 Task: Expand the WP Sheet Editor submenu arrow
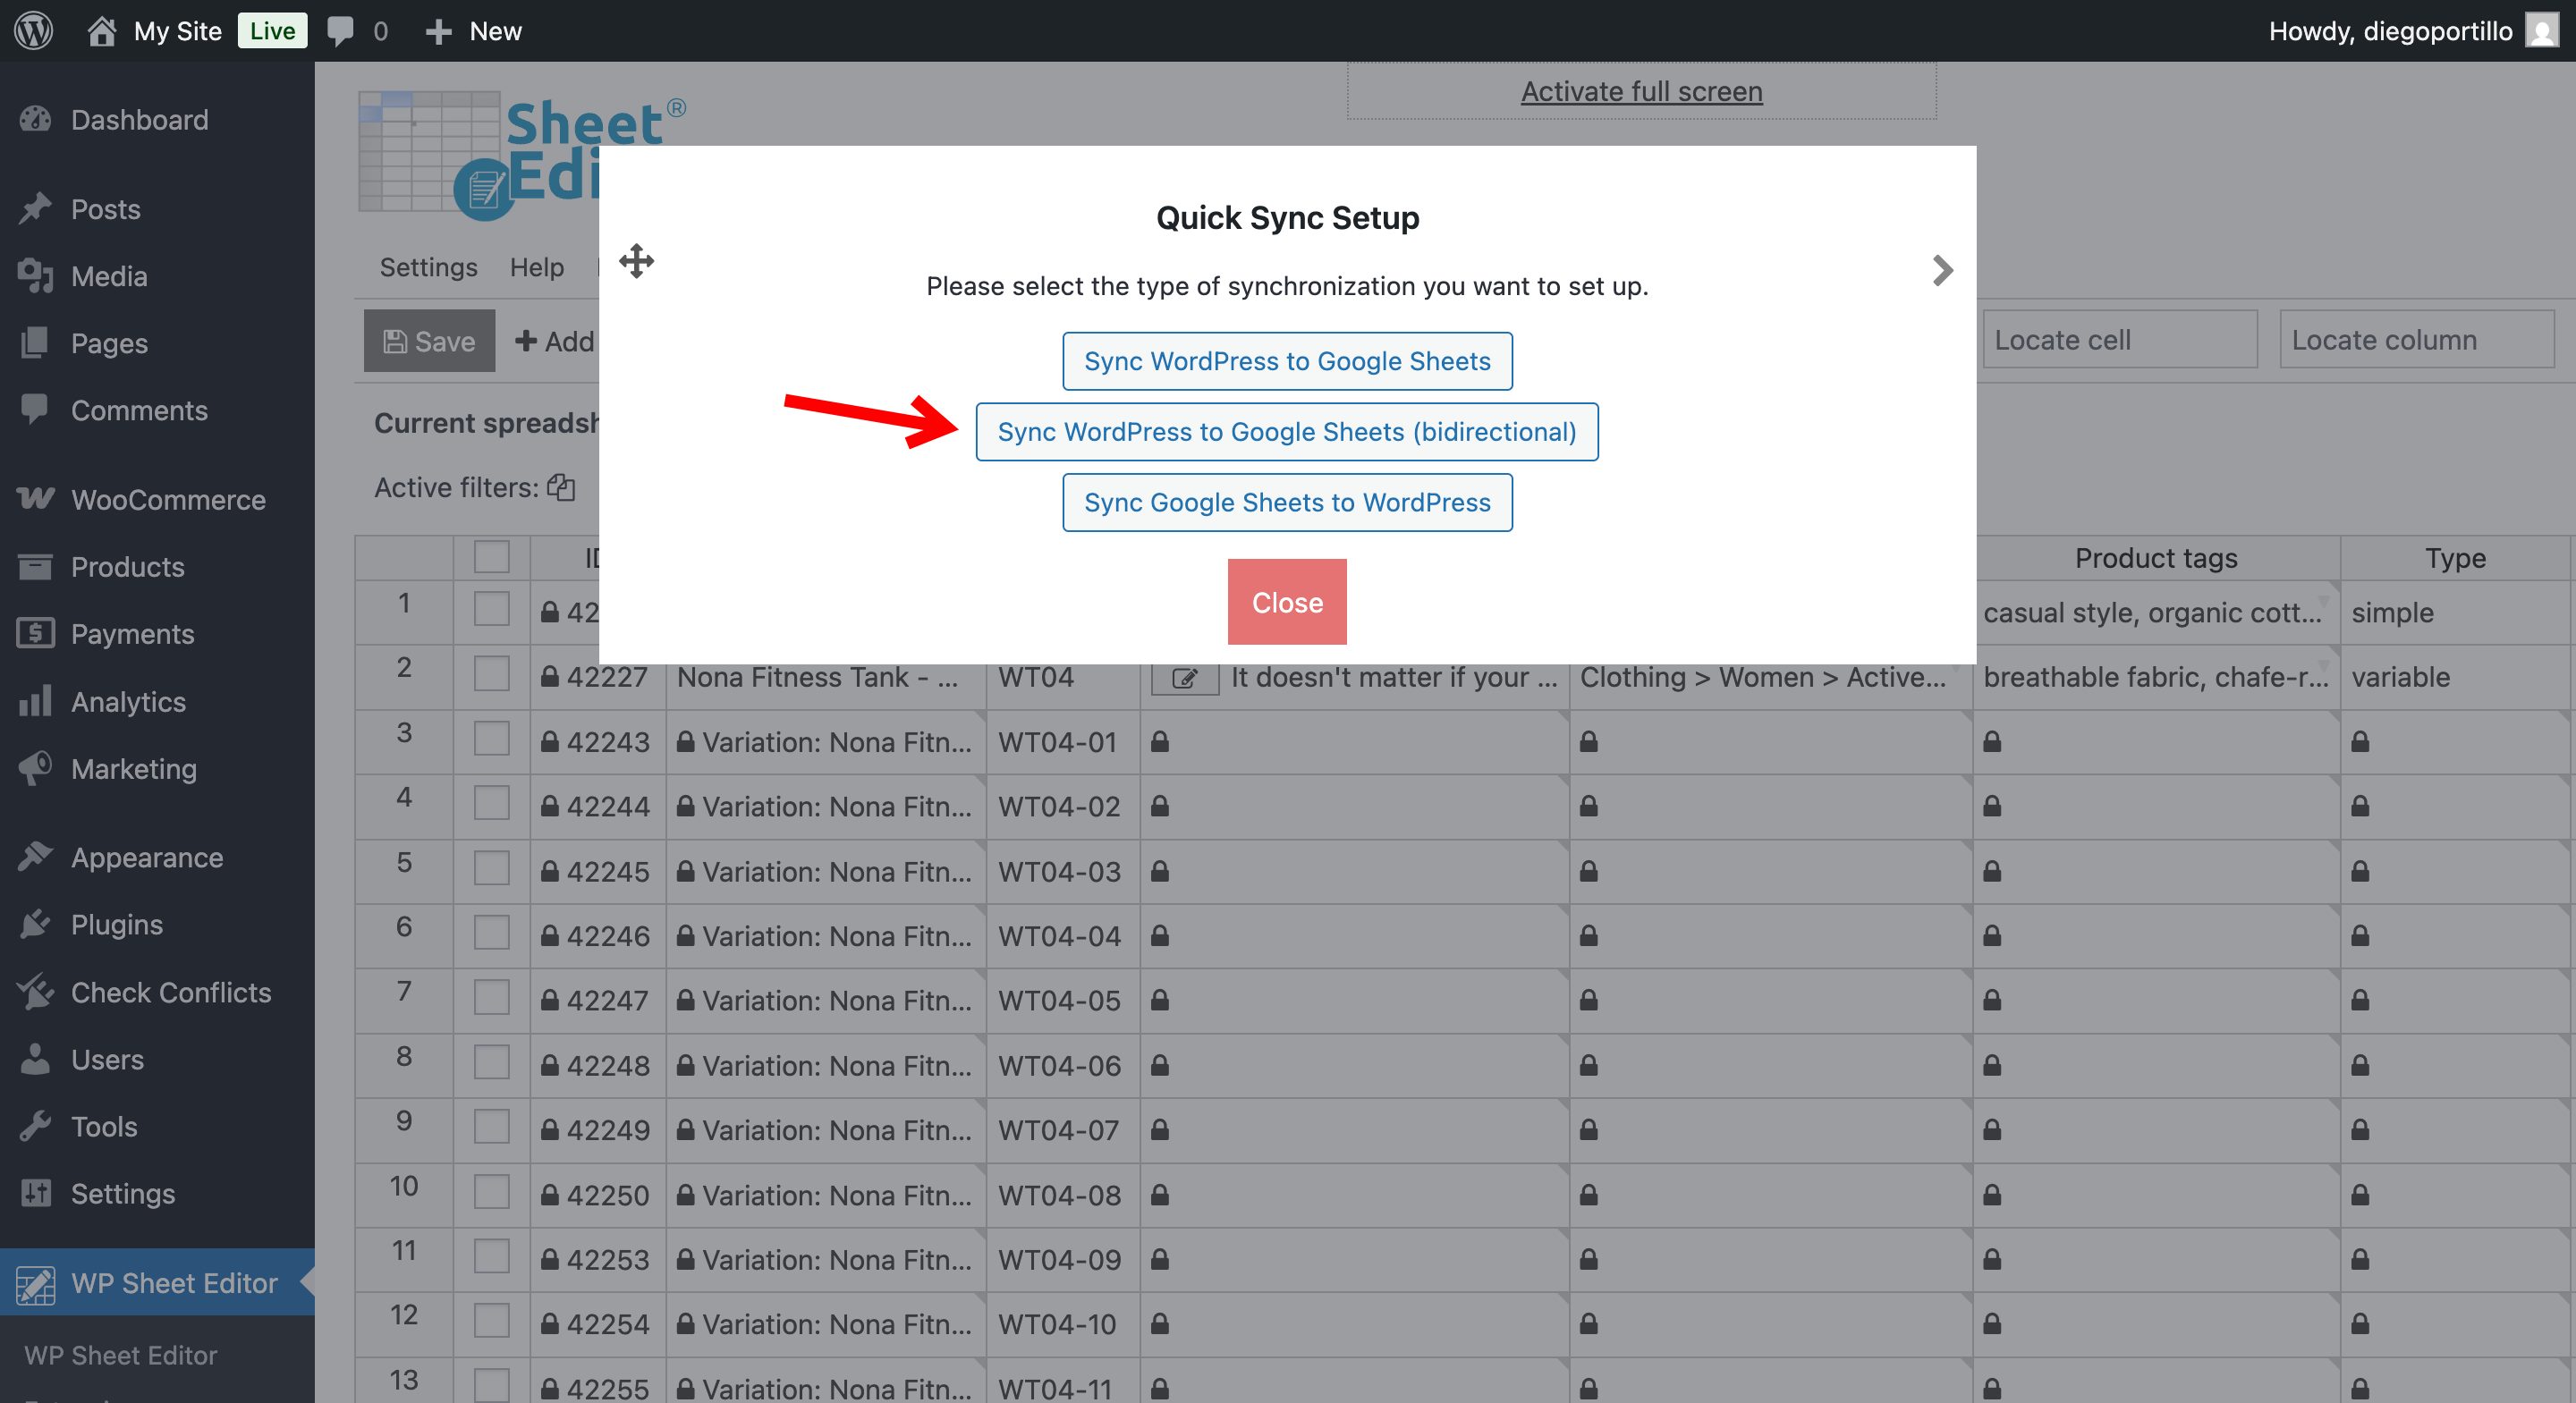click(306, 1283)
